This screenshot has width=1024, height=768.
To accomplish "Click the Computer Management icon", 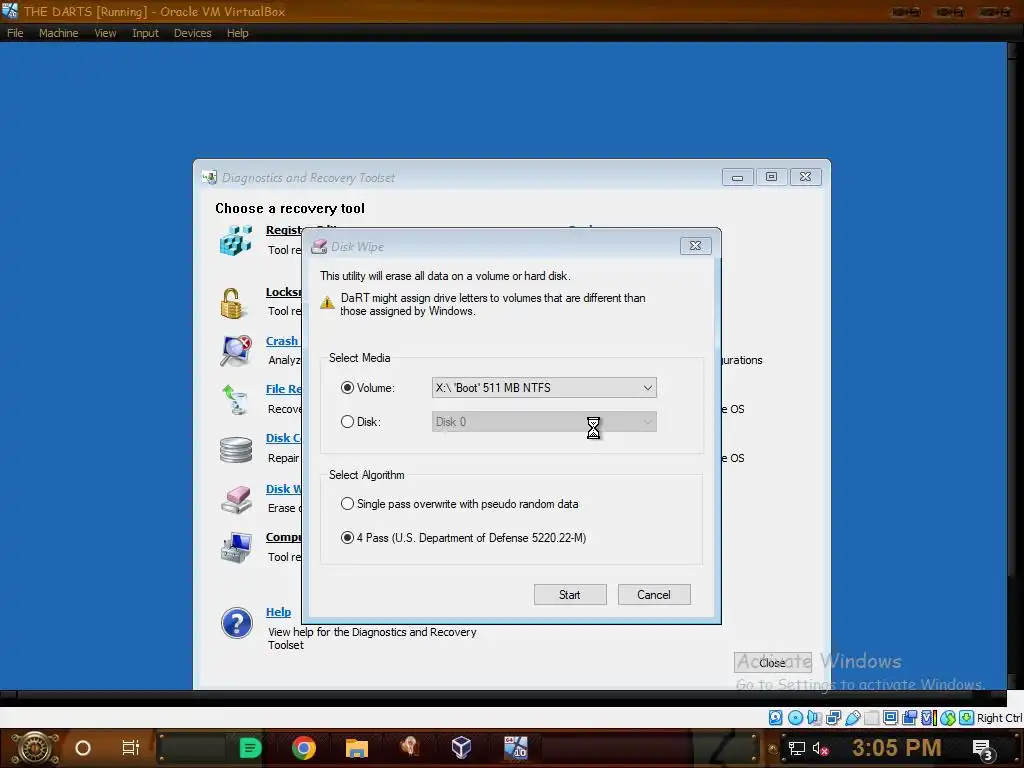I will pyautogui.click(x=236, y=547).
